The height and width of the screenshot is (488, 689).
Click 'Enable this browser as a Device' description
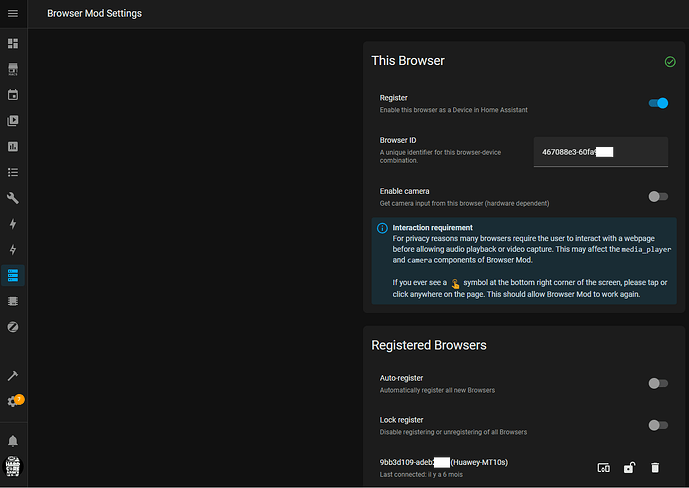(453, 110)
